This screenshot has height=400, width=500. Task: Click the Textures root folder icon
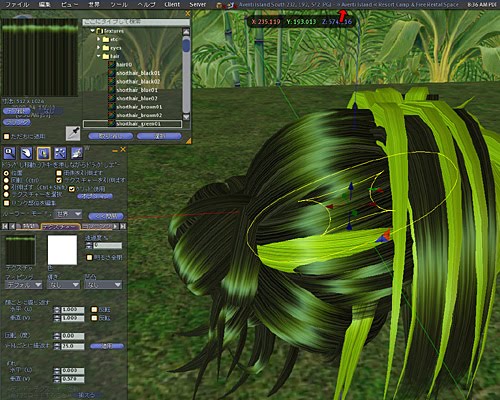tap(99, 31)
